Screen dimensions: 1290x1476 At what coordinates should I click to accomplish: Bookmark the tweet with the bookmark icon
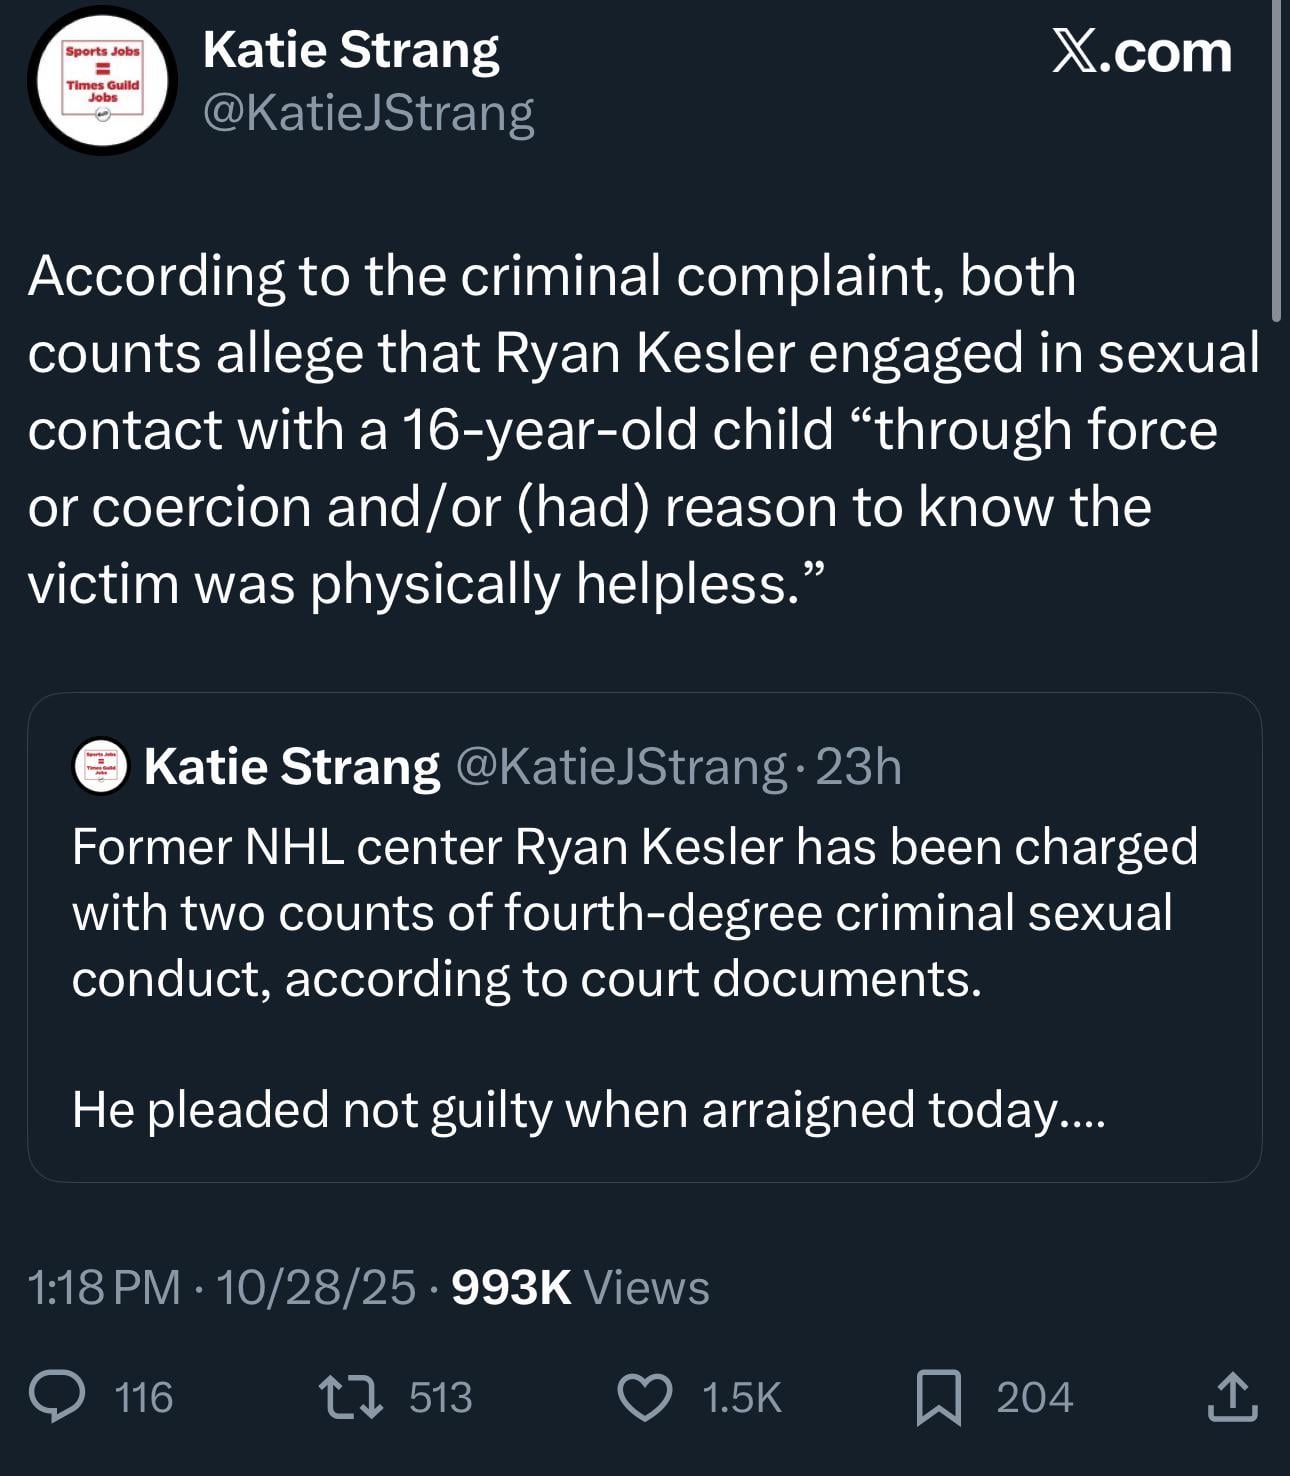(x=939, y=1397)
